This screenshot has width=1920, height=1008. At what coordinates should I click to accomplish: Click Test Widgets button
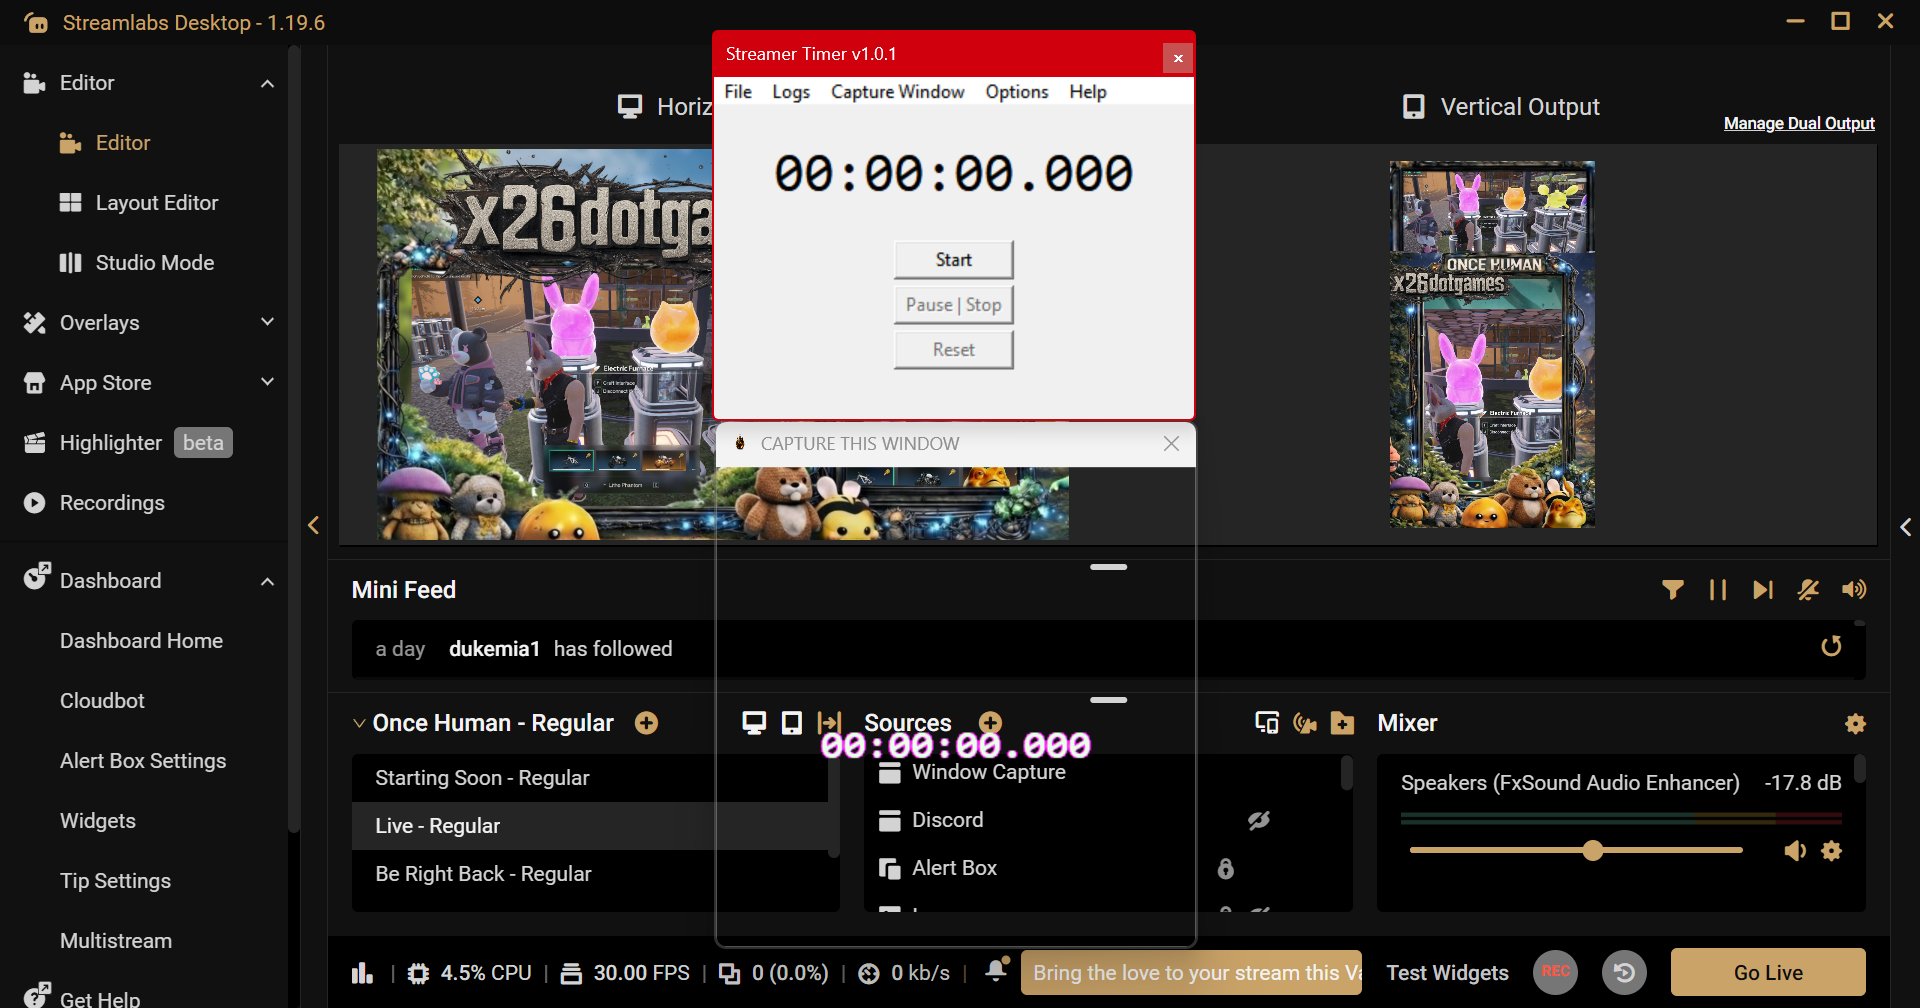tap(1447, 973)
